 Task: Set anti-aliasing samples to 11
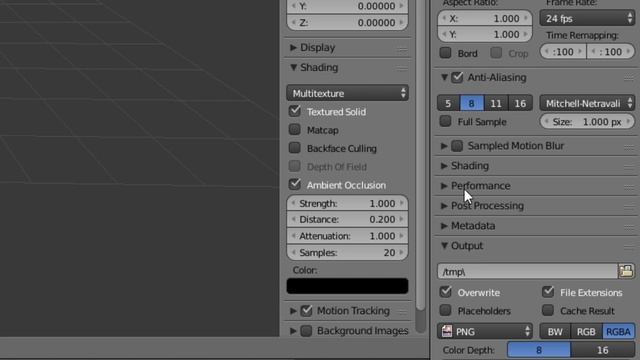click(x=496, y=103)
